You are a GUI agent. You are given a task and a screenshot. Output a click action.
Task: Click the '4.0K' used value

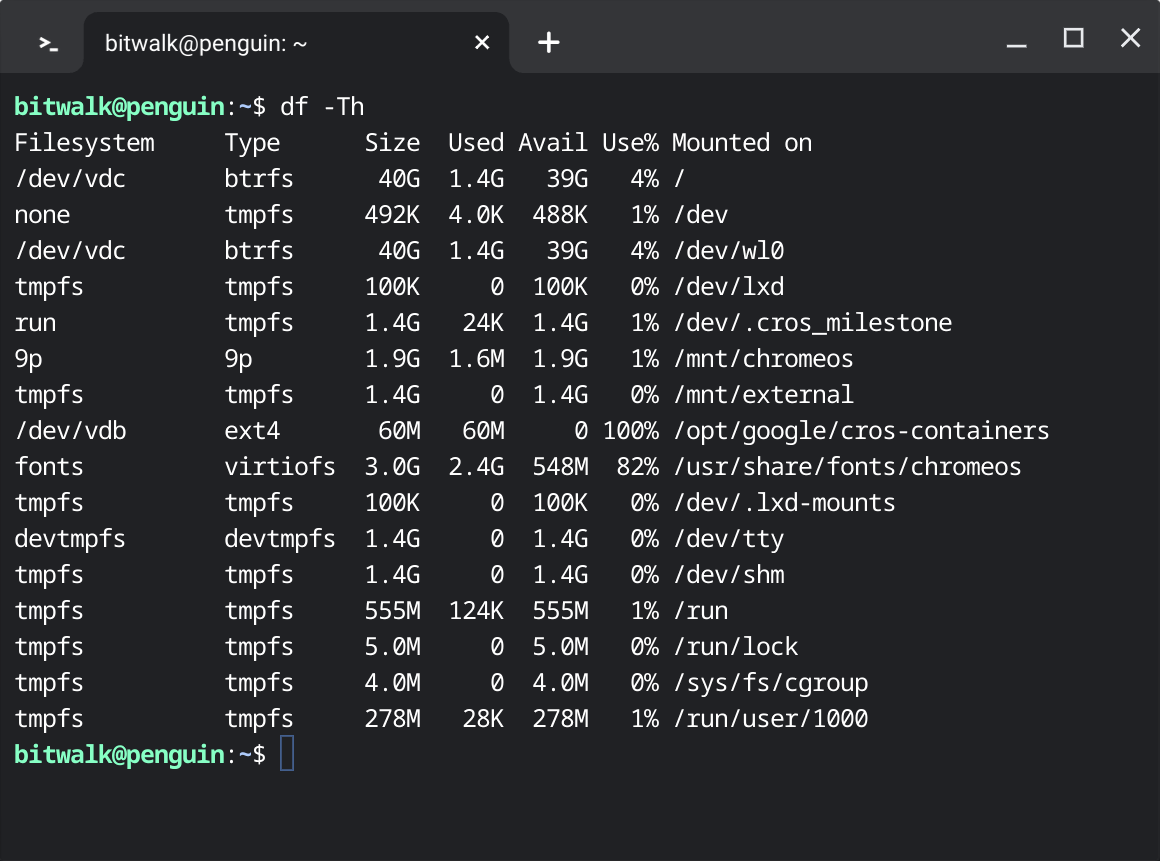[x=476, y=215]
